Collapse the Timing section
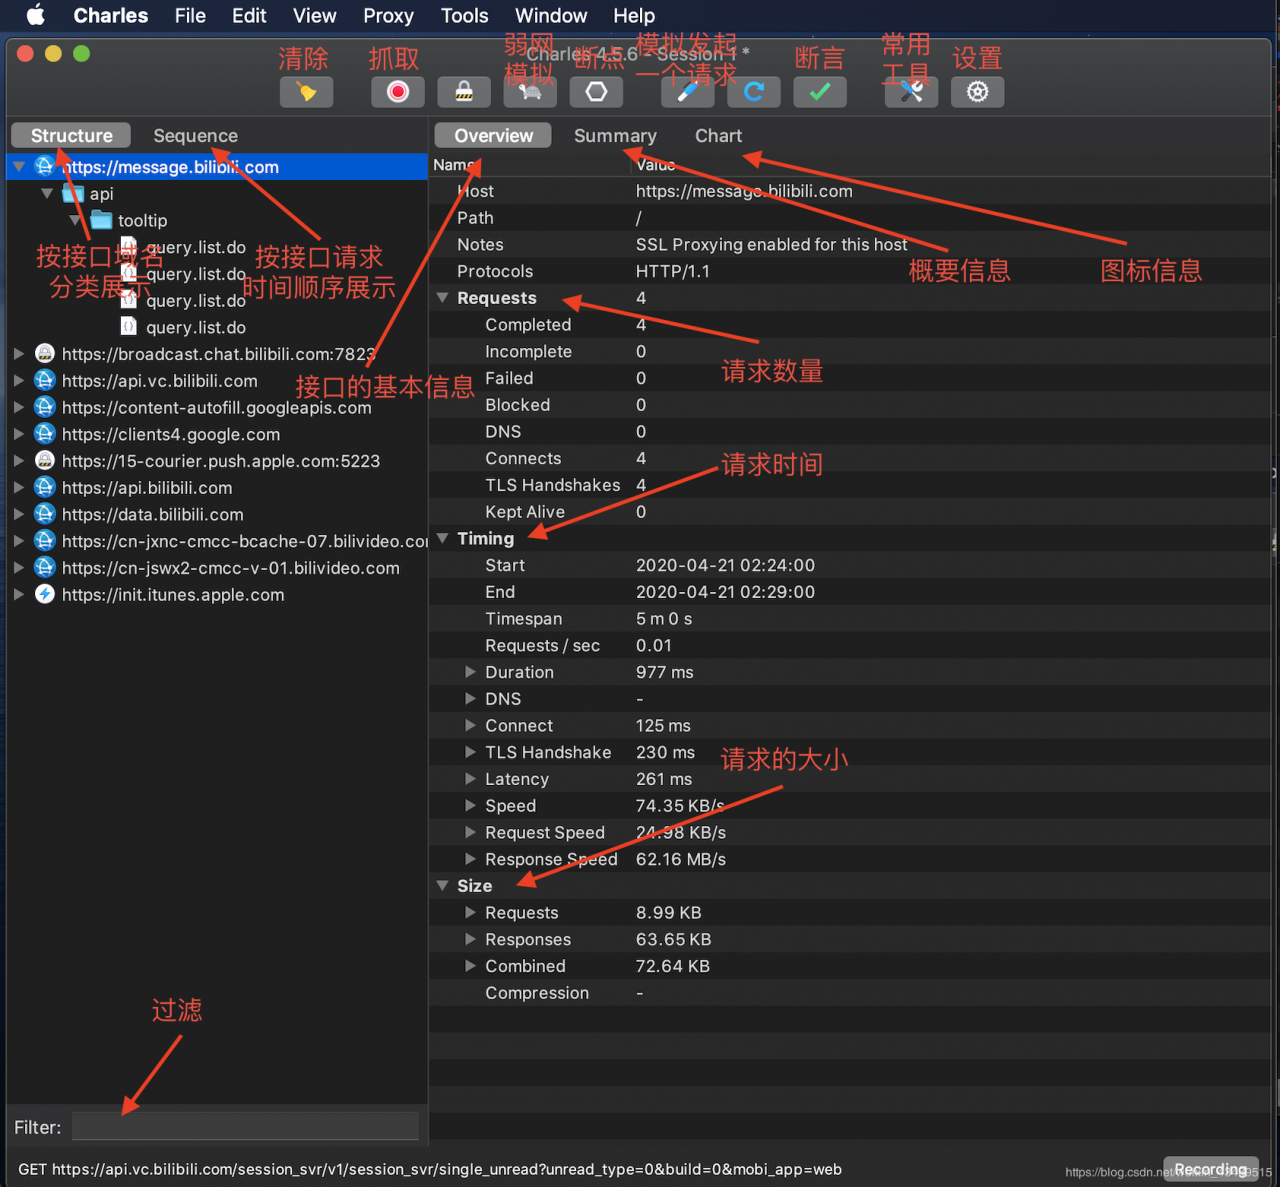Viewport: 1280px width, 1187px height. (x=442, y=538)
